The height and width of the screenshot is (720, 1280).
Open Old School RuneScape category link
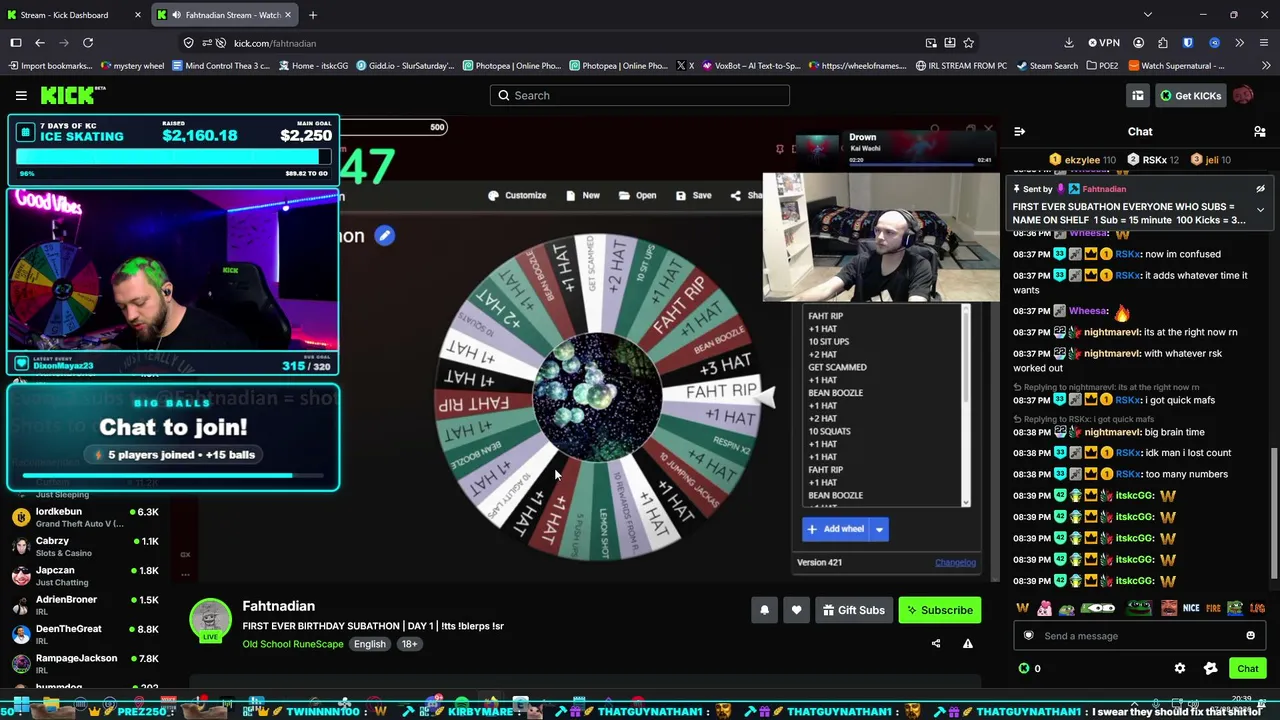293,644
